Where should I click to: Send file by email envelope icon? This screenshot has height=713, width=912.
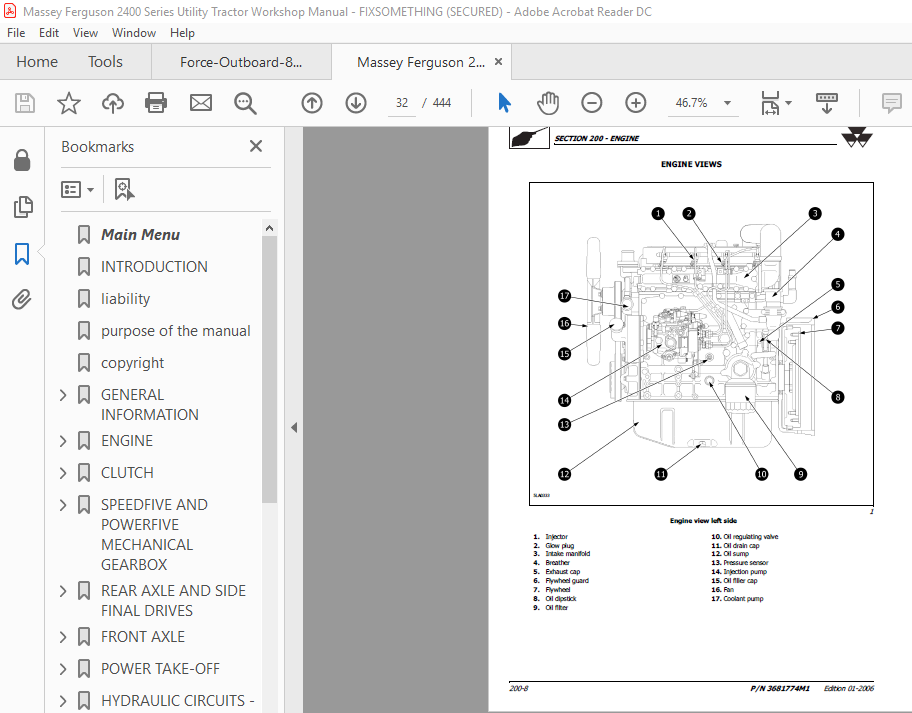coord(201,103)
